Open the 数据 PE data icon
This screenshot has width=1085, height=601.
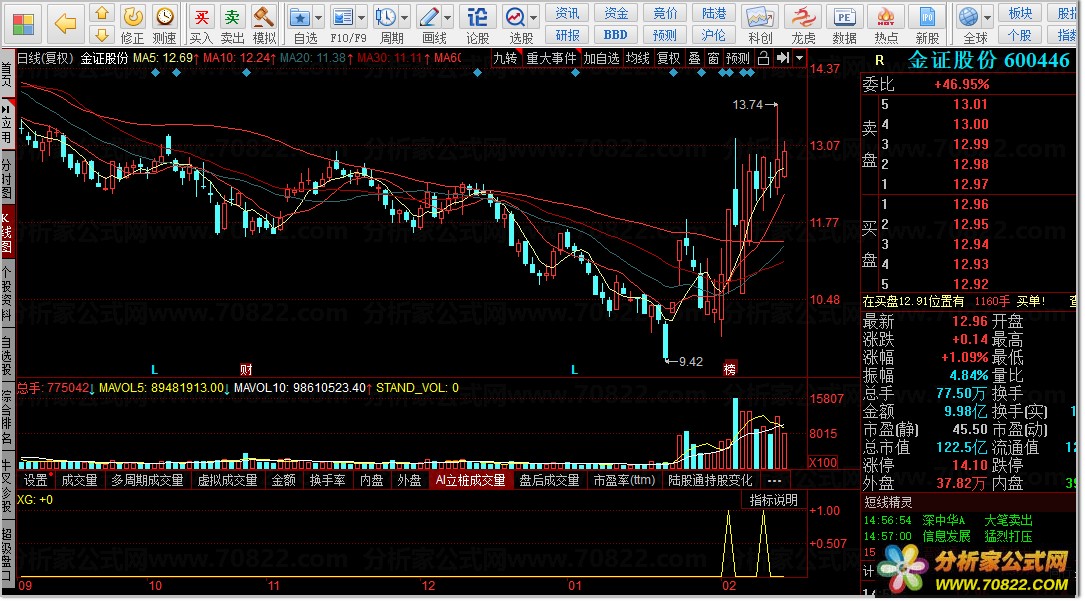click(844, 17)
